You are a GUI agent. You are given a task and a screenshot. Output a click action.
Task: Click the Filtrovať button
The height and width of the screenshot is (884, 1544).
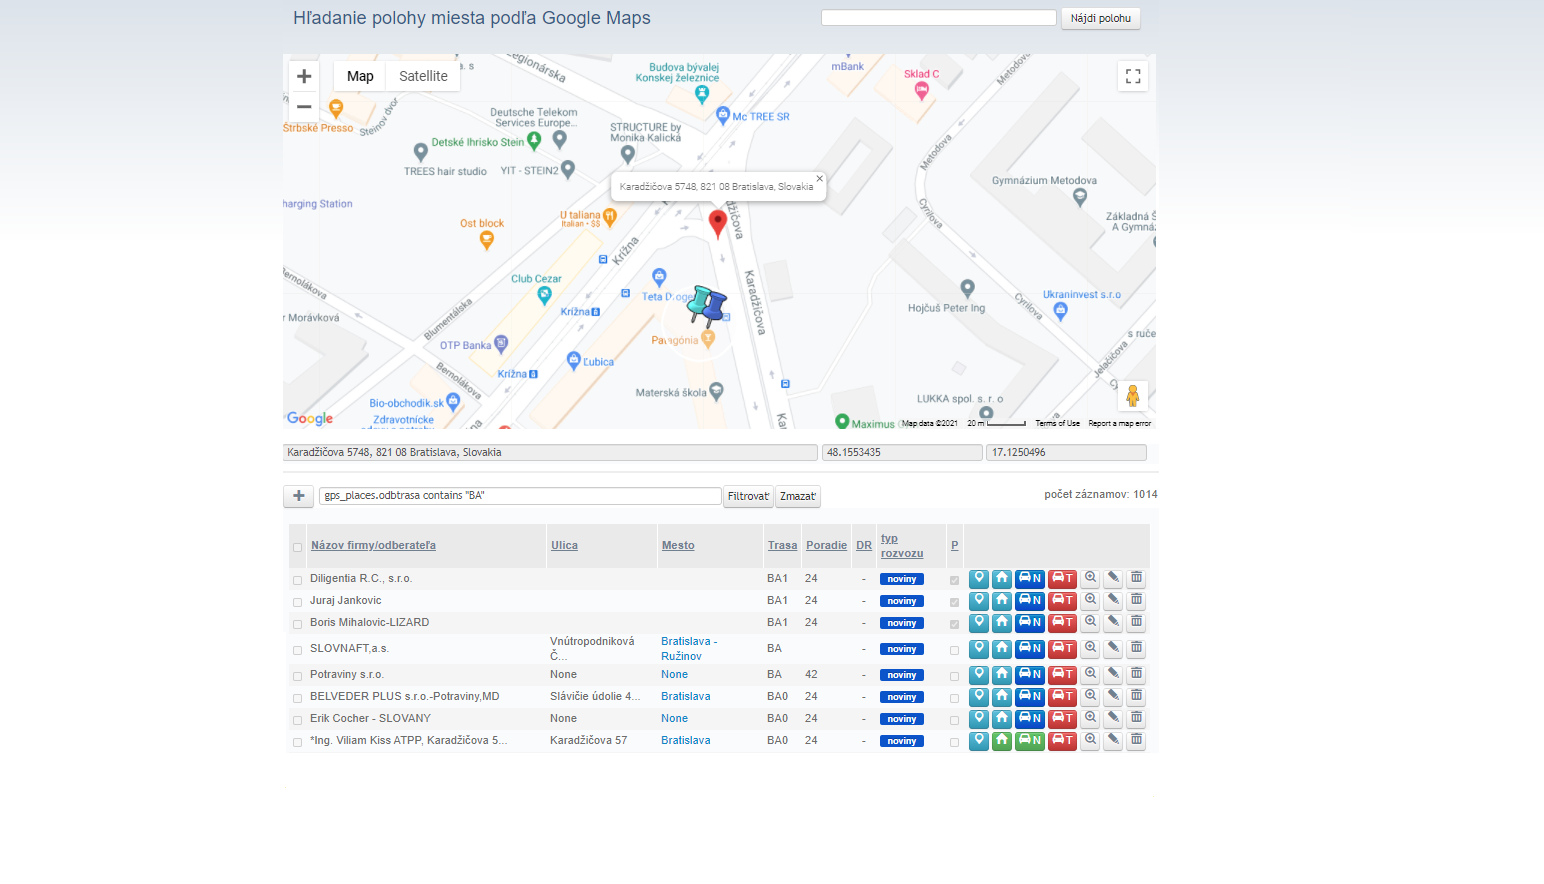[x=748, y=496]
